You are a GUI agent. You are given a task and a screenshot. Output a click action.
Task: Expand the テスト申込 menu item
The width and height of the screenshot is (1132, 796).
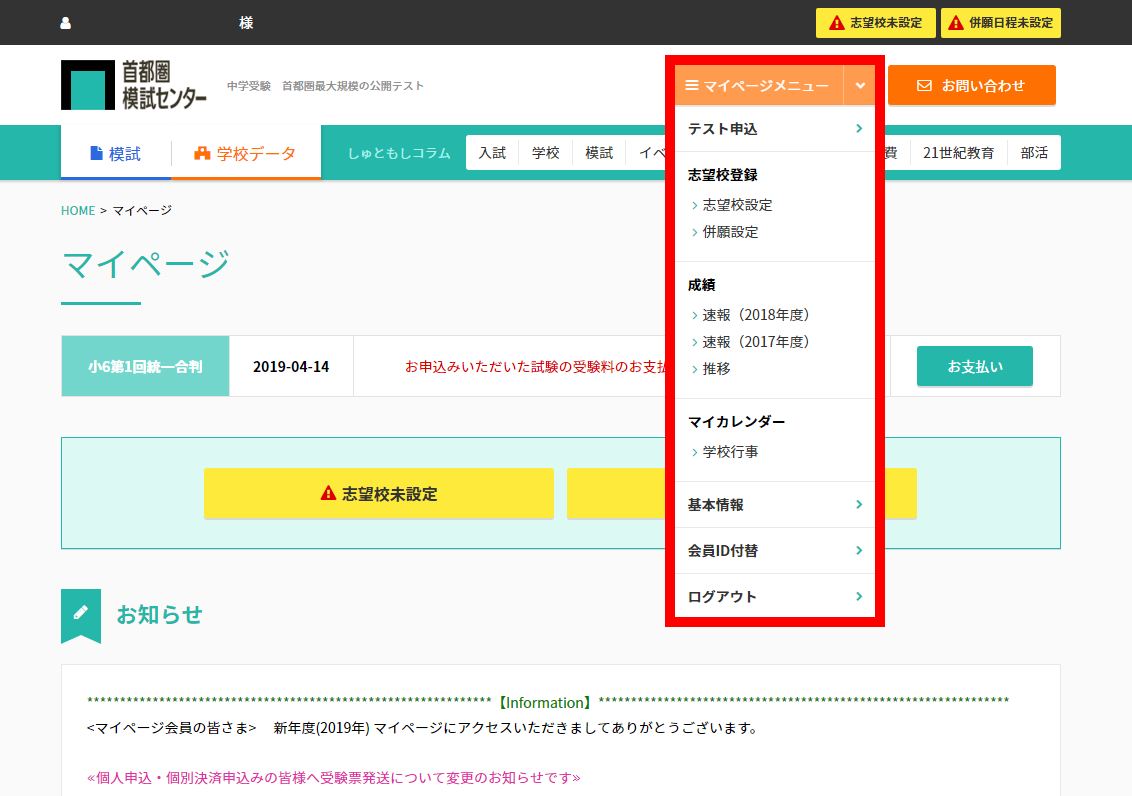point(774,129)
